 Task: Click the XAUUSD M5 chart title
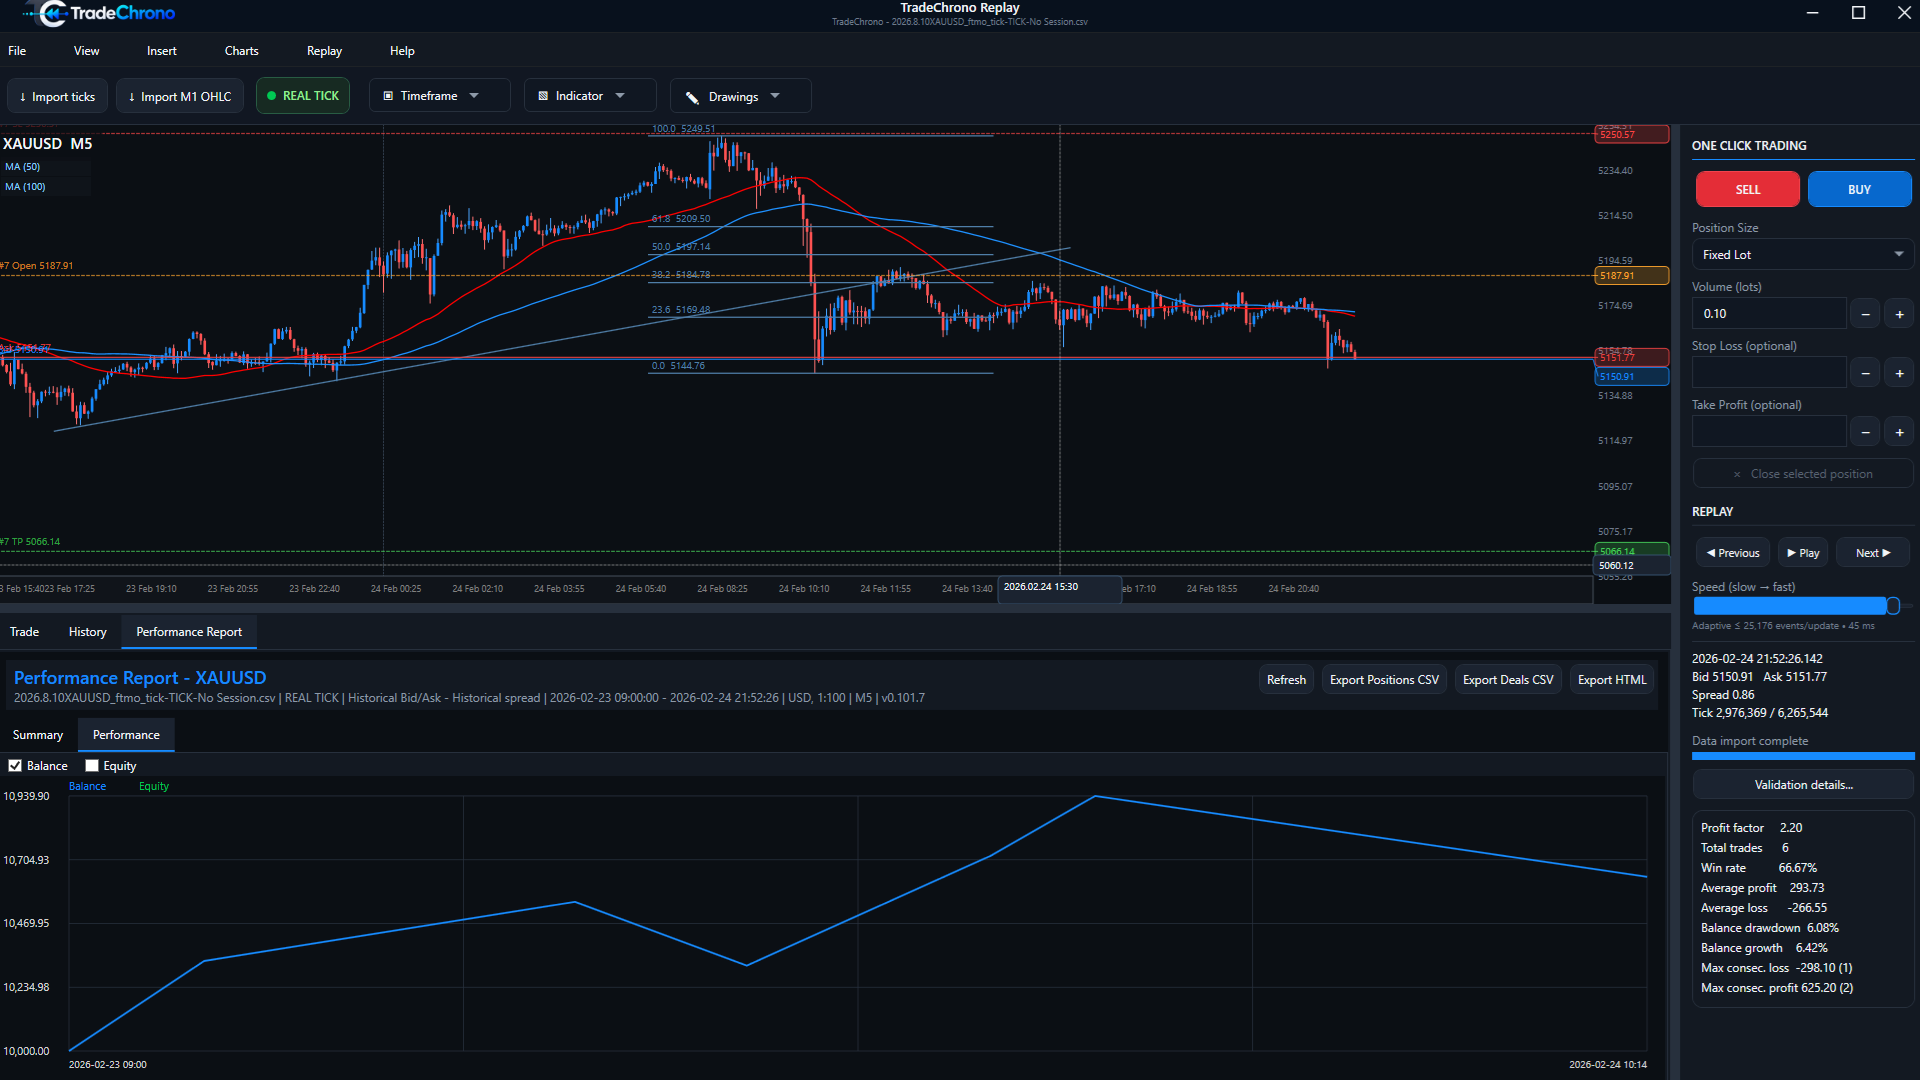48,144
